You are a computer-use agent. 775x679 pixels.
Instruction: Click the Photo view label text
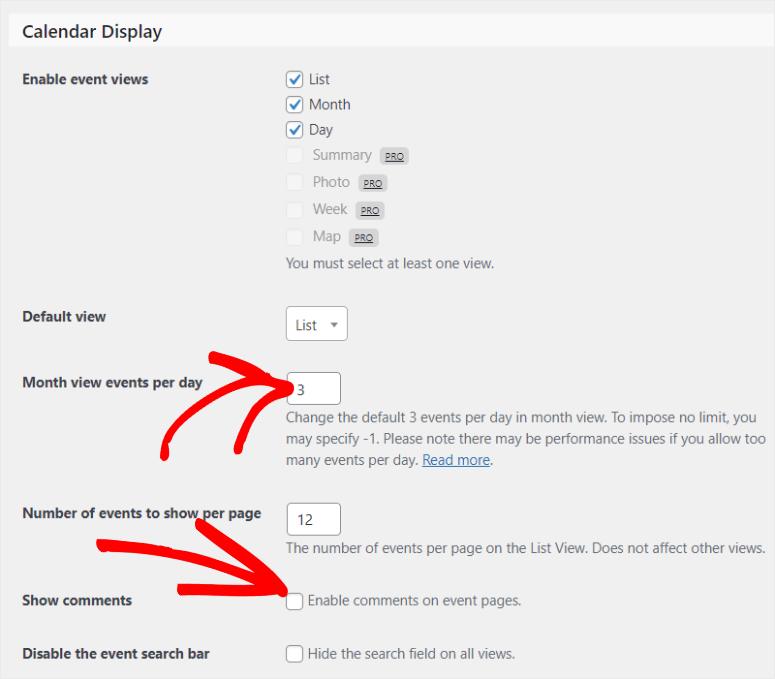click(331, 182)
